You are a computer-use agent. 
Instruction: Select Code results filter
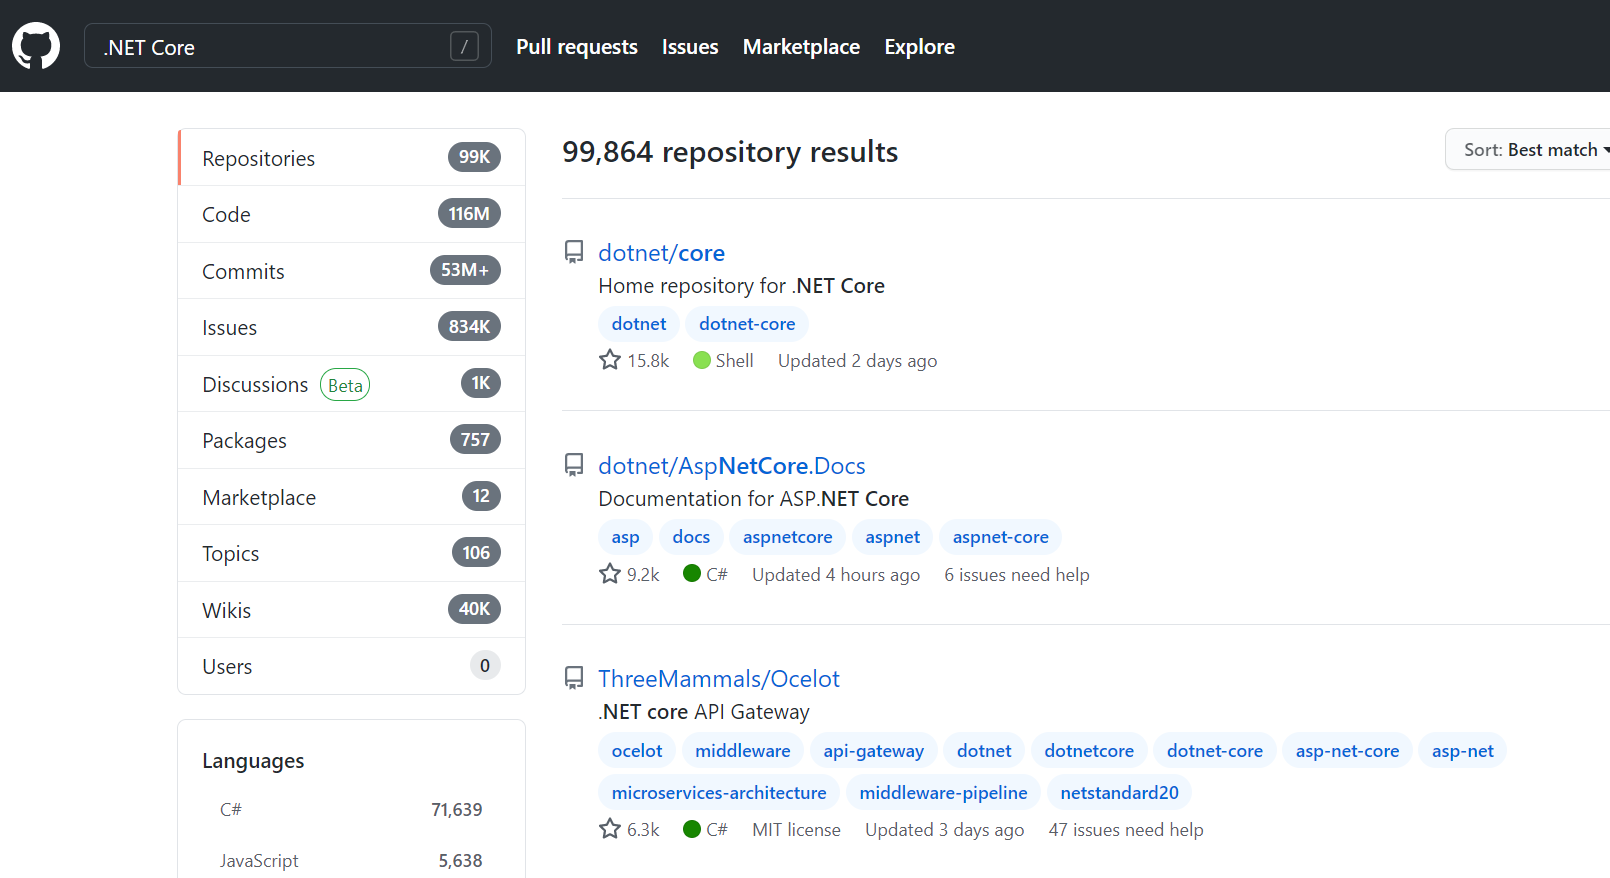pyautogui.click(x=352, y=214)
